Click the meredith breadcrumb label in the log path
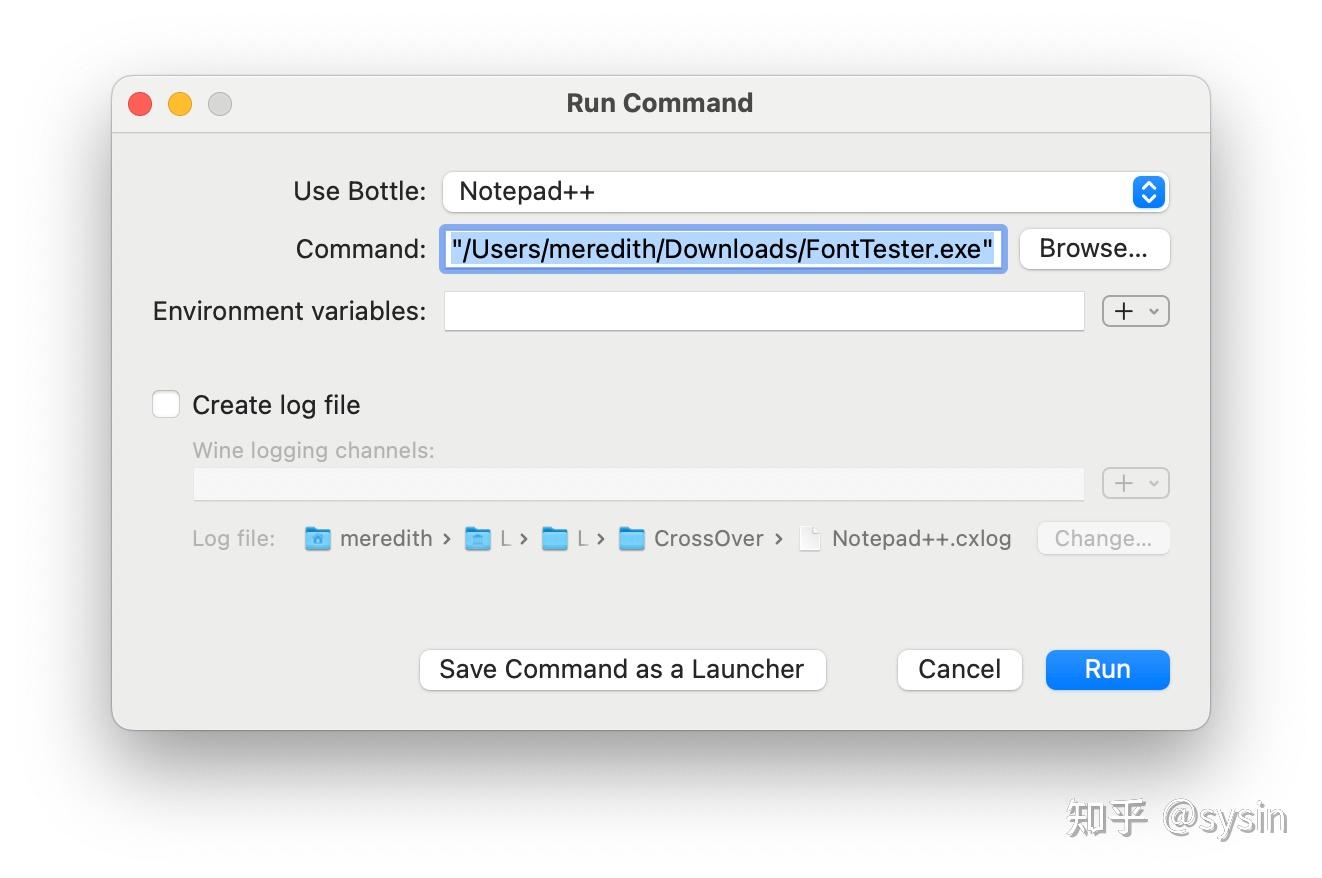1322x878 pixels. (388, 538)
